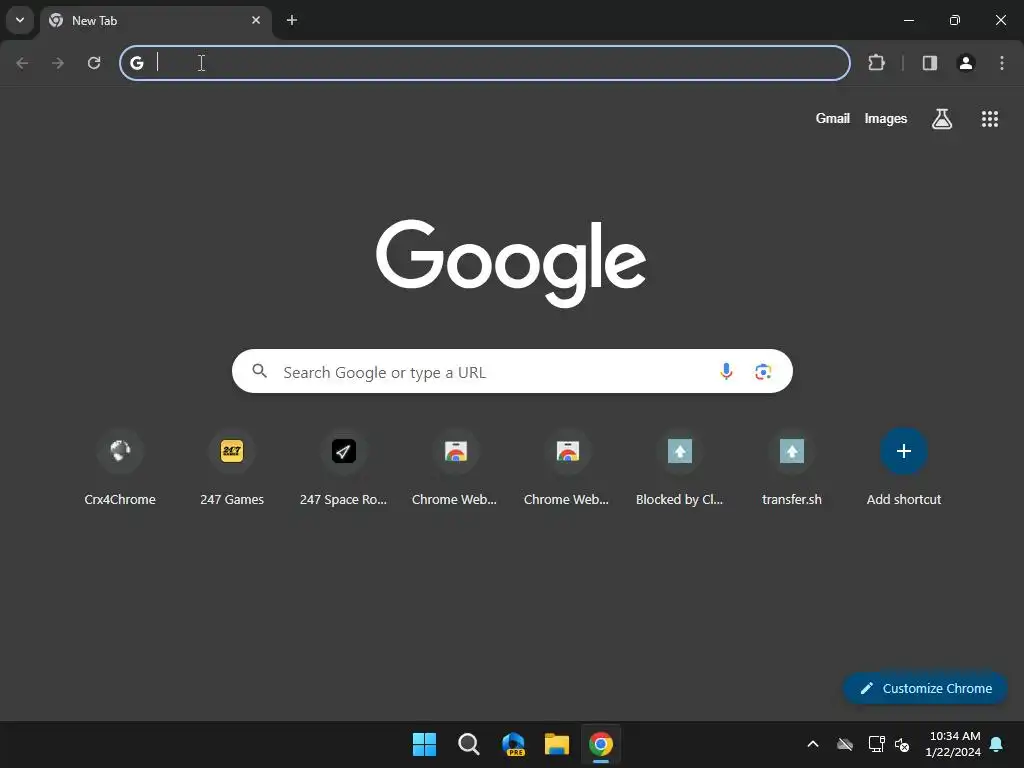Launch Edge PRE from taskbar

pyautogui.click(x=513, y=744)
